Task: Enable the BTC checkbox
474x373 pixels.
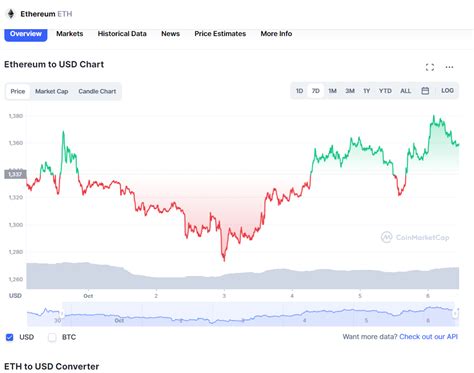Action: 52,337
